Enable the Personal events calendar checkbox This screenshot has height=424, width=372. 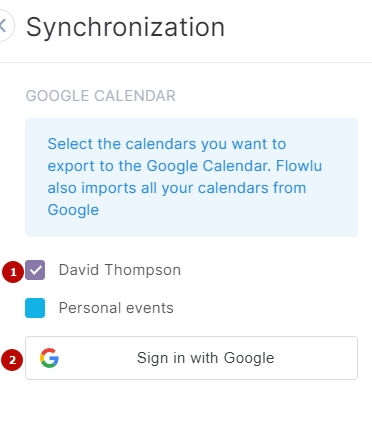click(35, 308)
